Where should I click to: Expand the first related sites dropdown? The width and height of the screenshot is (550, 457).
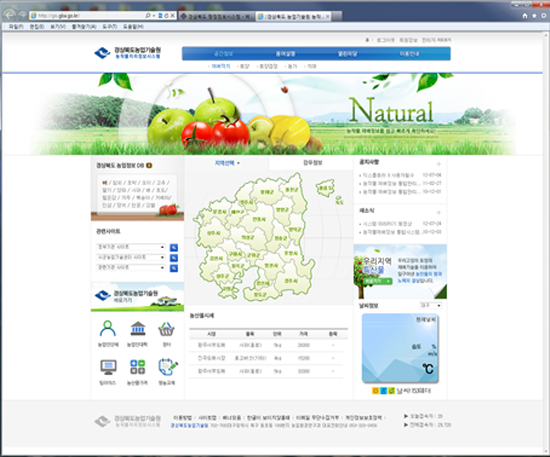pyautogui.click(x=130, y=247)
